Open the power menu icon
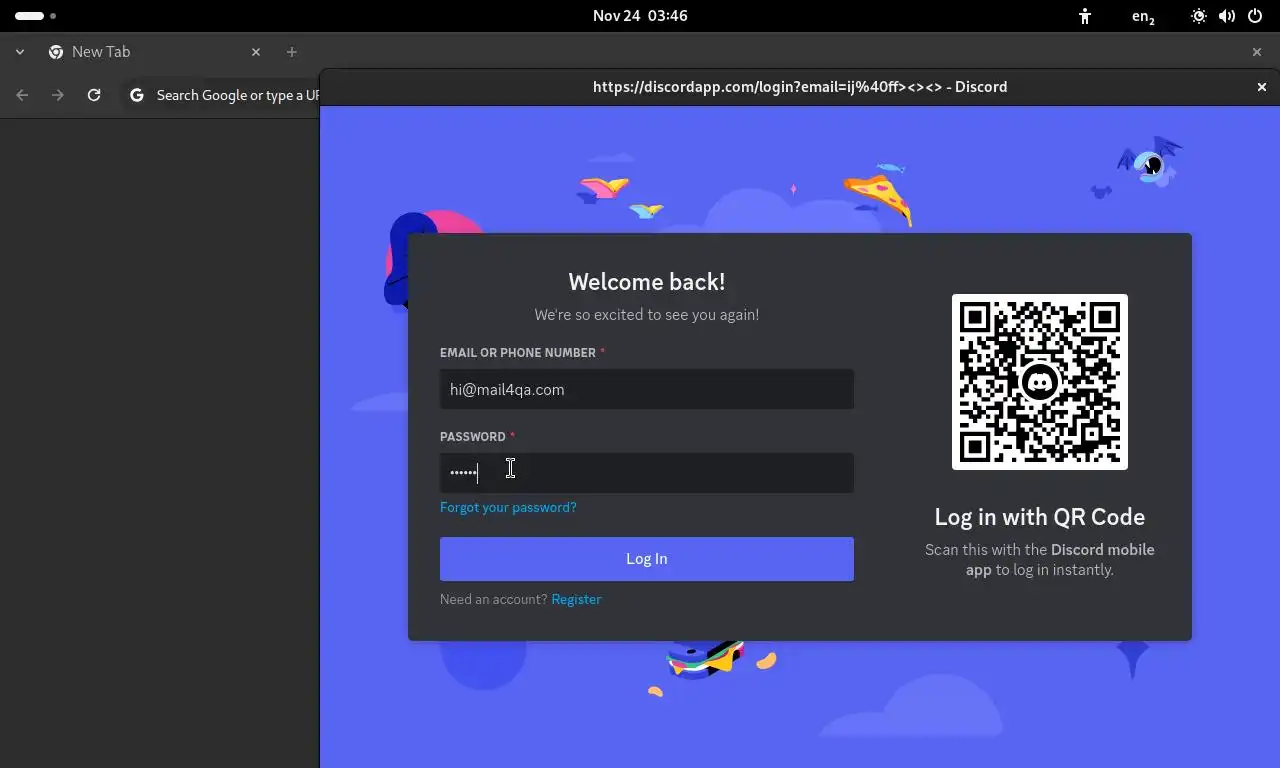 (1255, 16)
